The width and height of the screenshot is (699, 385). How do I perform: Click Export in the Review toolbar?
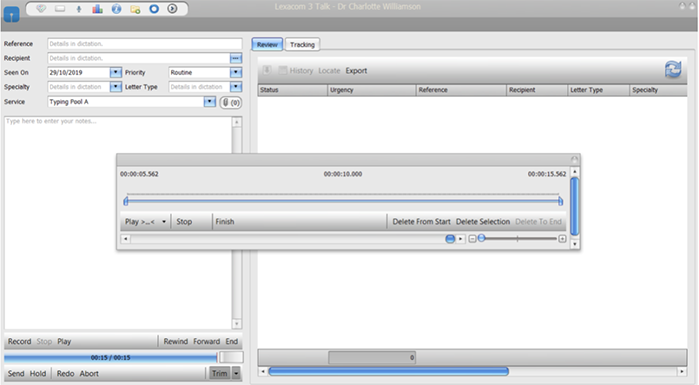click(356, 70)
